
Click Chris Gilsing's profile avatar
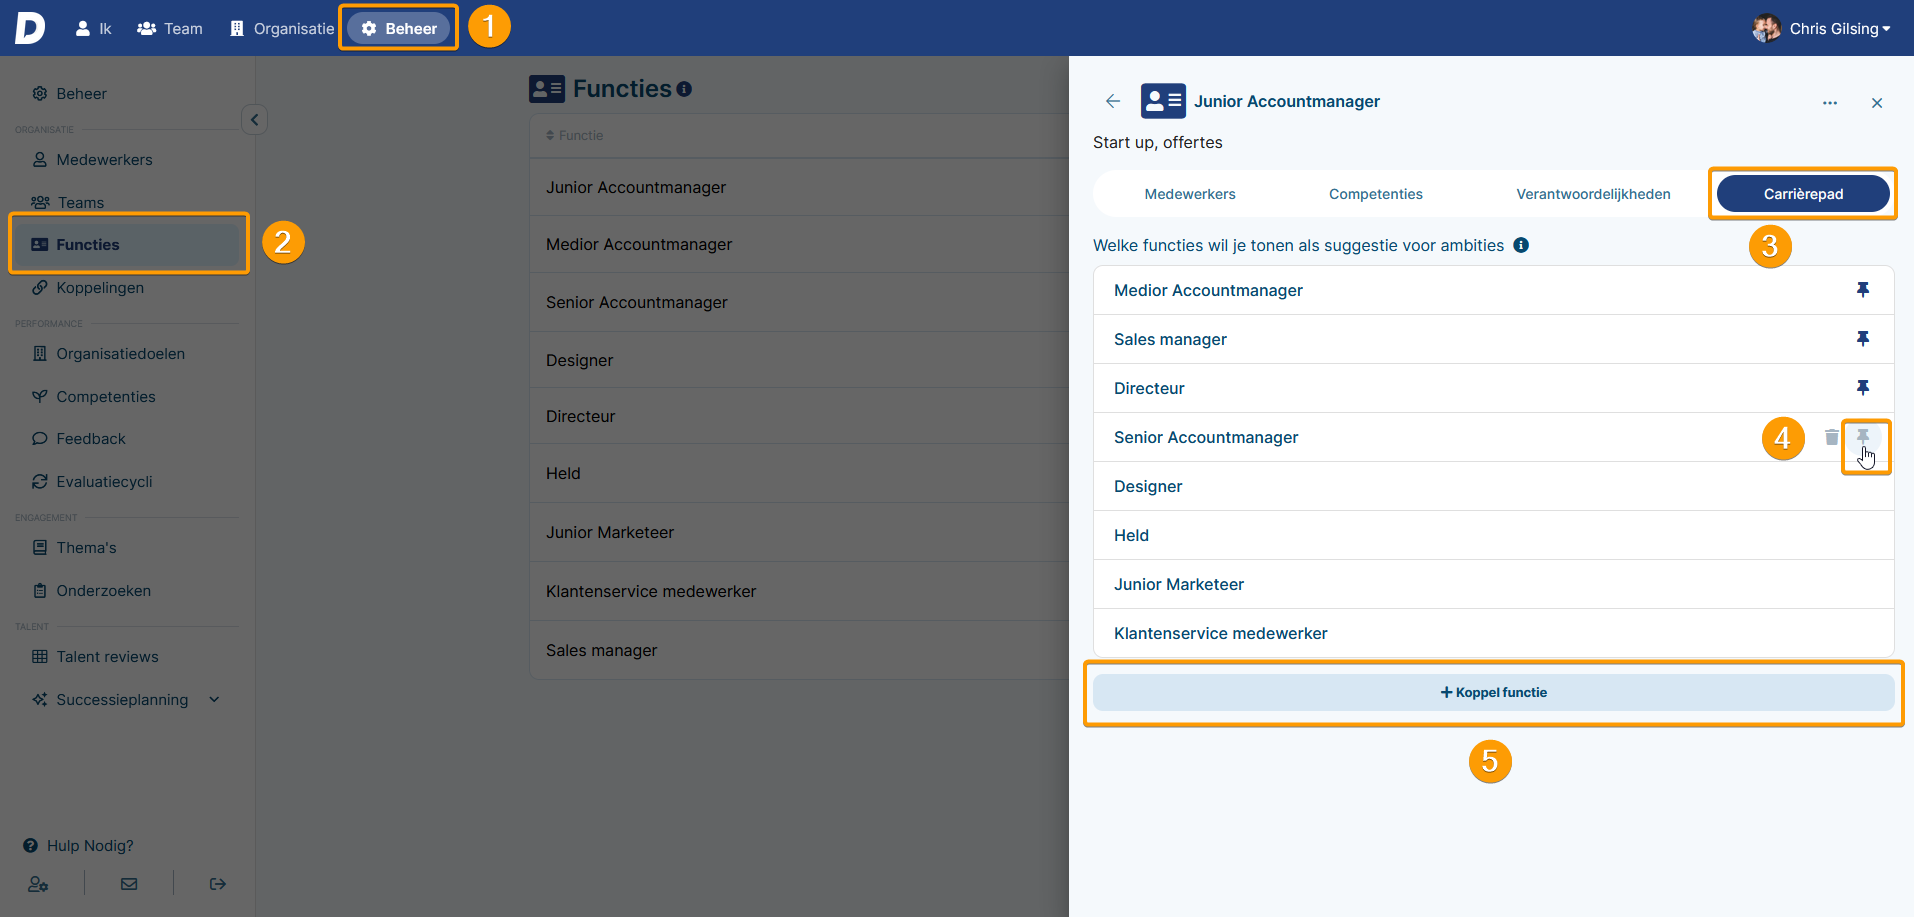point(1766,28)
